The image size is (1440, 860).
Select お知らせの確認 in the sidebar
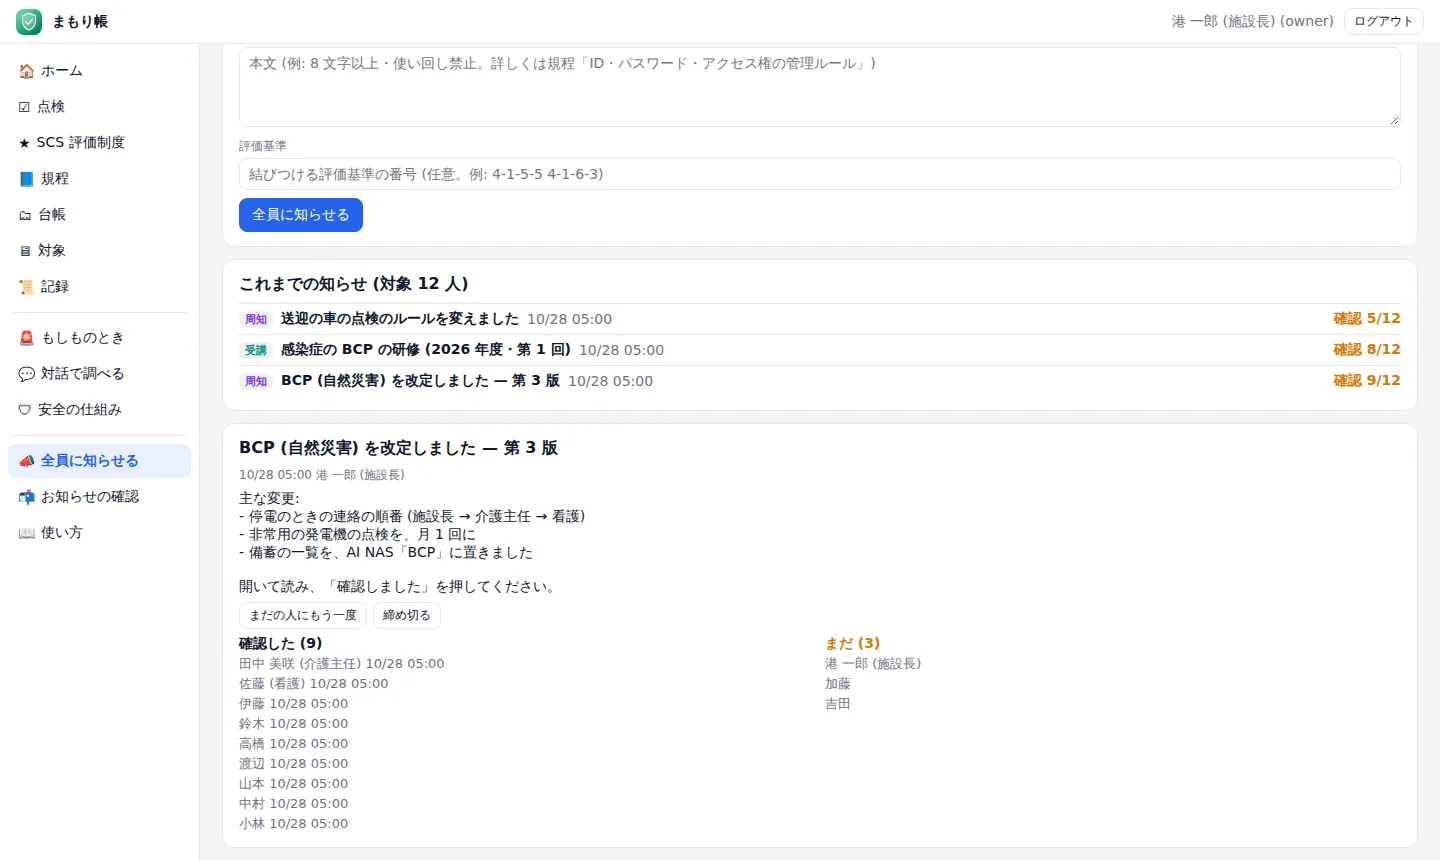(99, 497)
